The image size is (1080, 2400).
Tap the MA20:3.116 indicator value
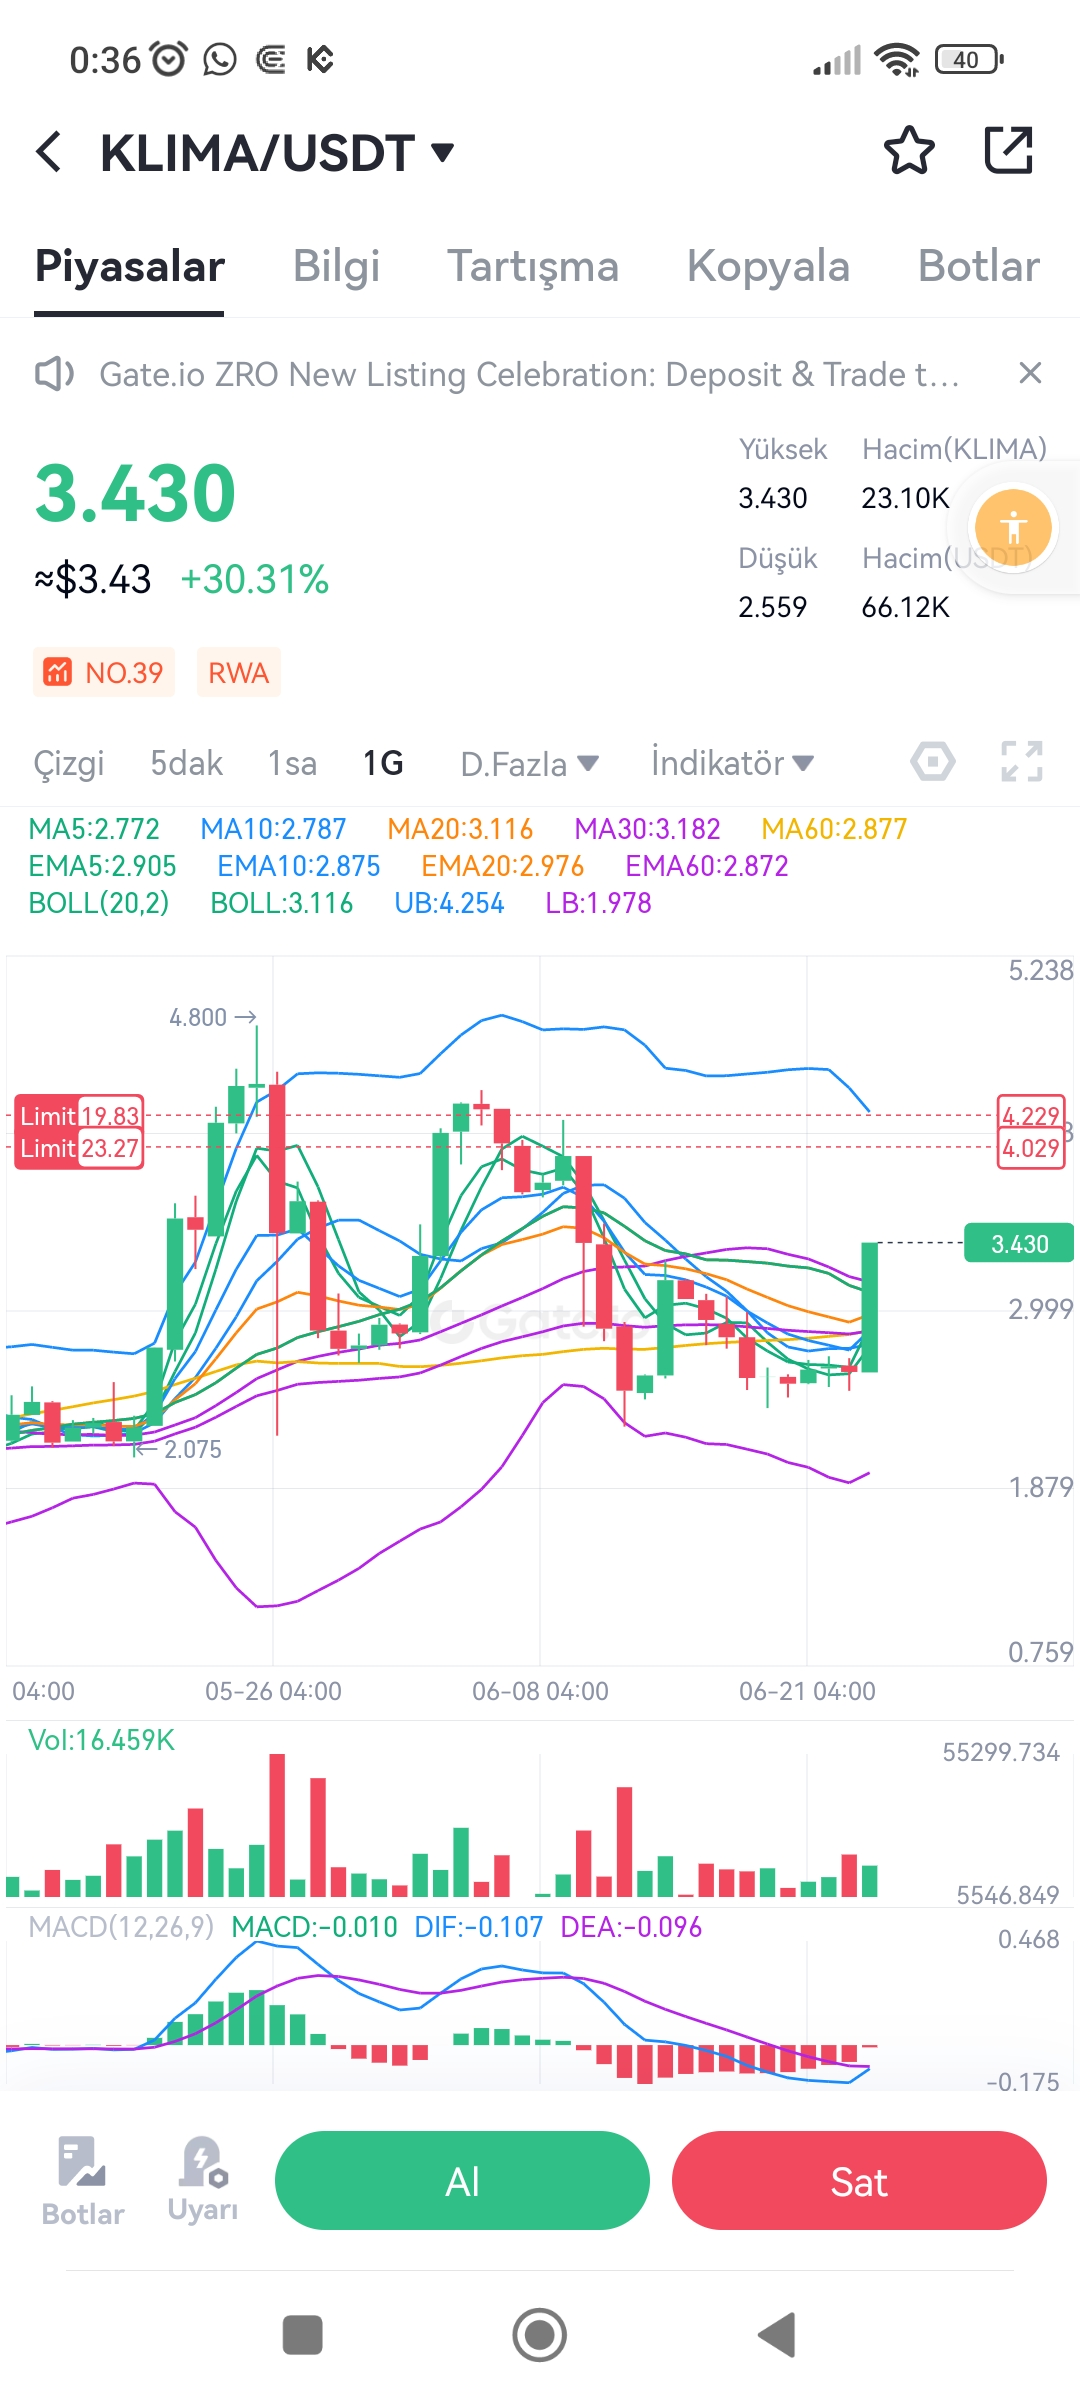click(460, 829)
